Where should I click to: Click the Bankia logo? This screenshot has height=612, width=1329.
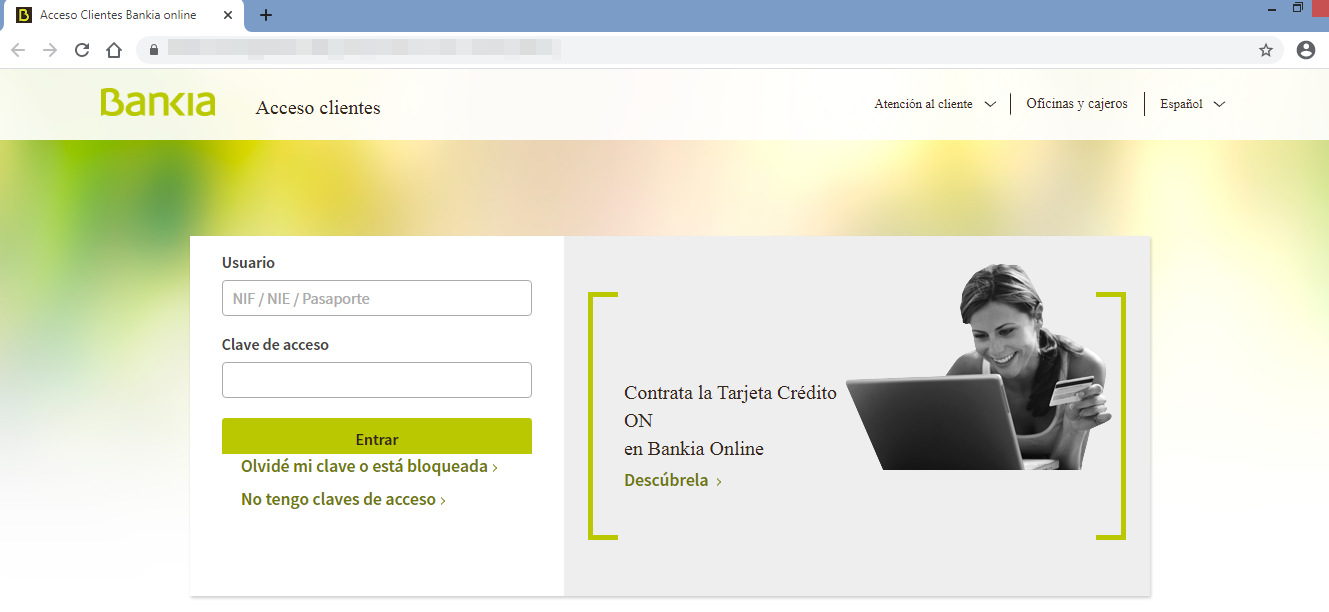pos(158,103)
